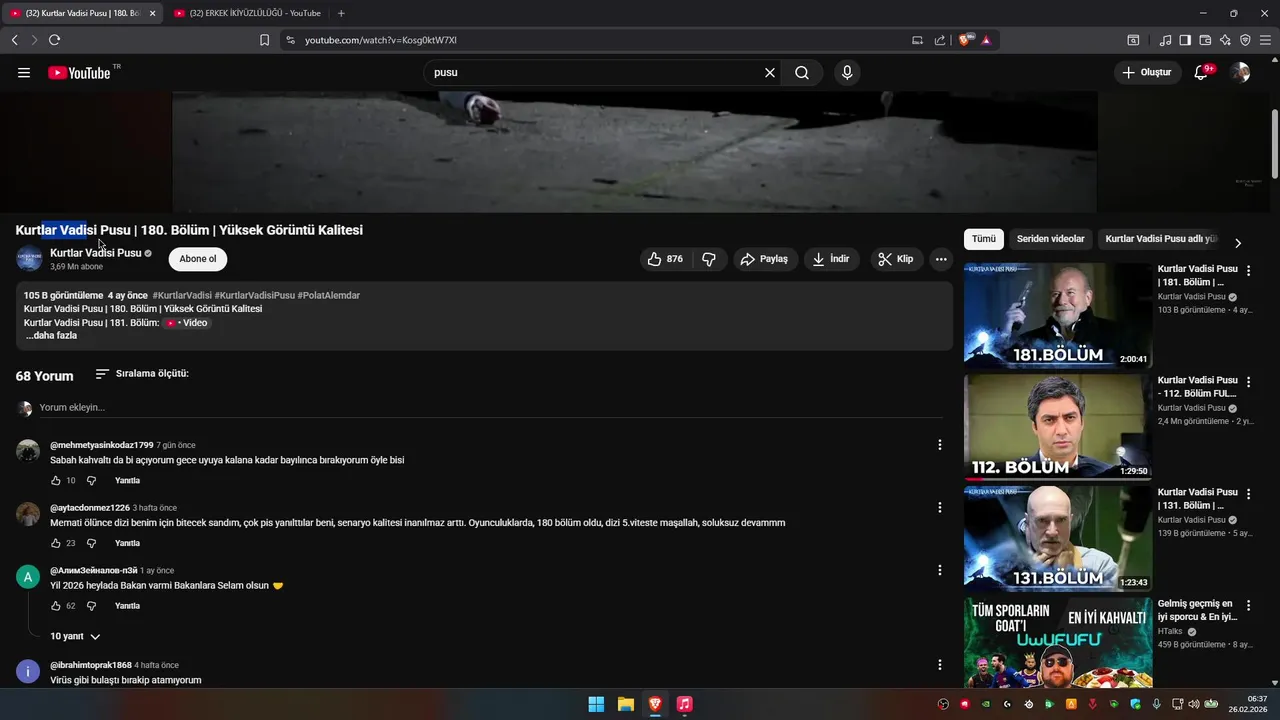Open the 131.BÖLÜM video thumbnail
1280x720 pixels.
point(1057,539)
